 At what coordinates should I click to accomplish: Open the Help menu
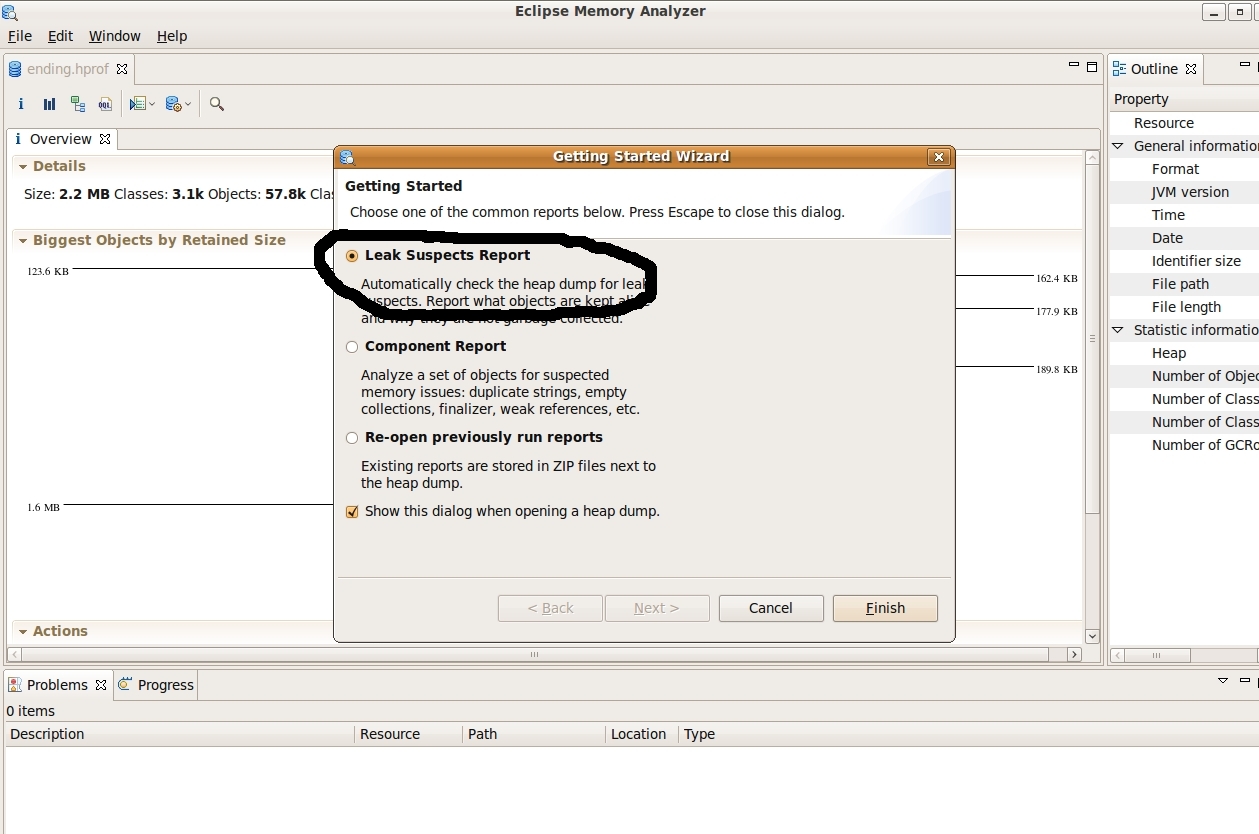click(172, 36)
